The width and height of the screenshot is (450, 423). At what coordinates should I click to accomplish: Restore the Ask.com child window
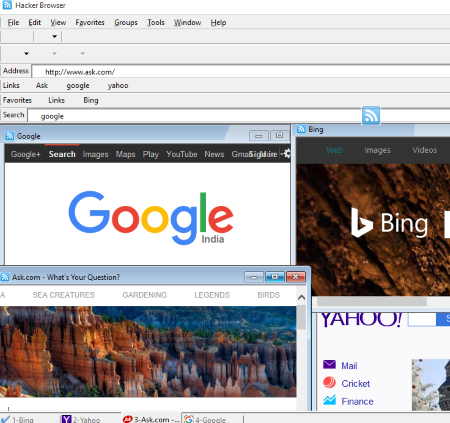275,277
